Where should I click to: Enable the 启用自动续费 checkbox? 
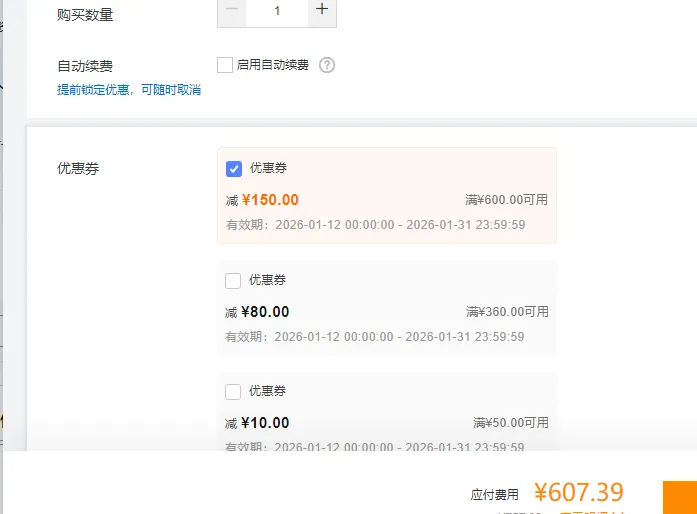pos(225,65)
